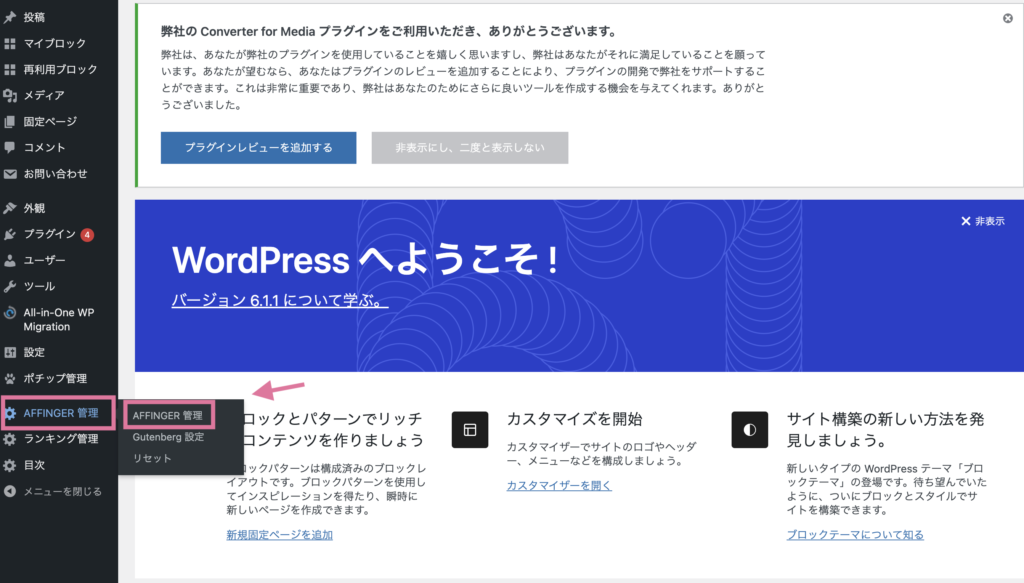Screen dimensions: 1024x583
Task: Open ランキング管理 menu
Action: point(59,439)
